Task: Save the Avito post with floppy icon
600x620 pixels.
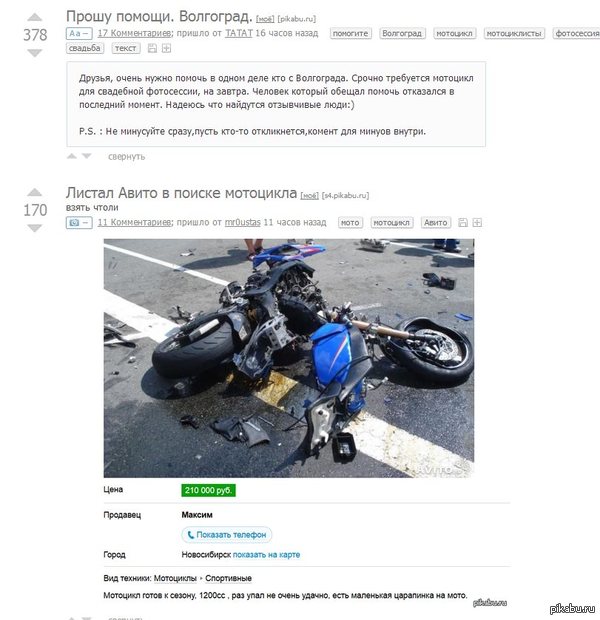Action: (x=463, y=223)
